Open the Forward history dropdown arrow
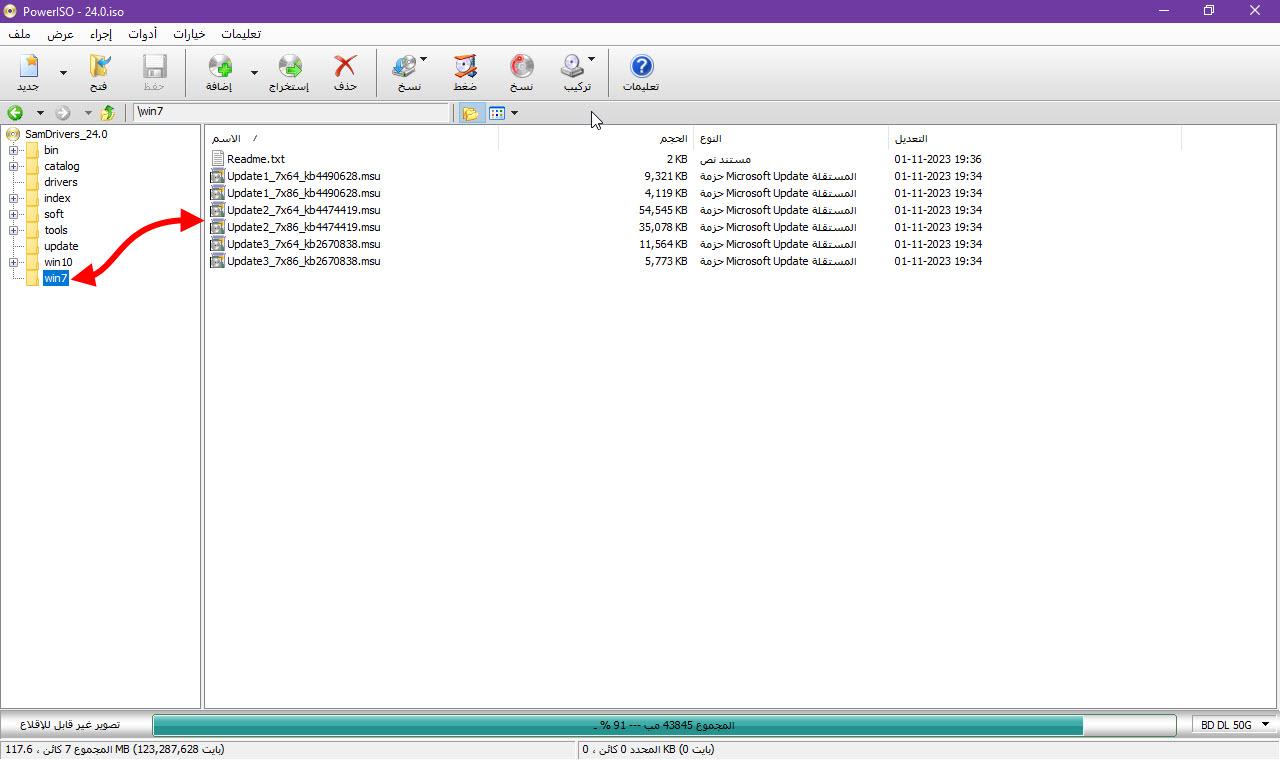Viewport: 1280px width, 760px height. [x=88, y=113]
